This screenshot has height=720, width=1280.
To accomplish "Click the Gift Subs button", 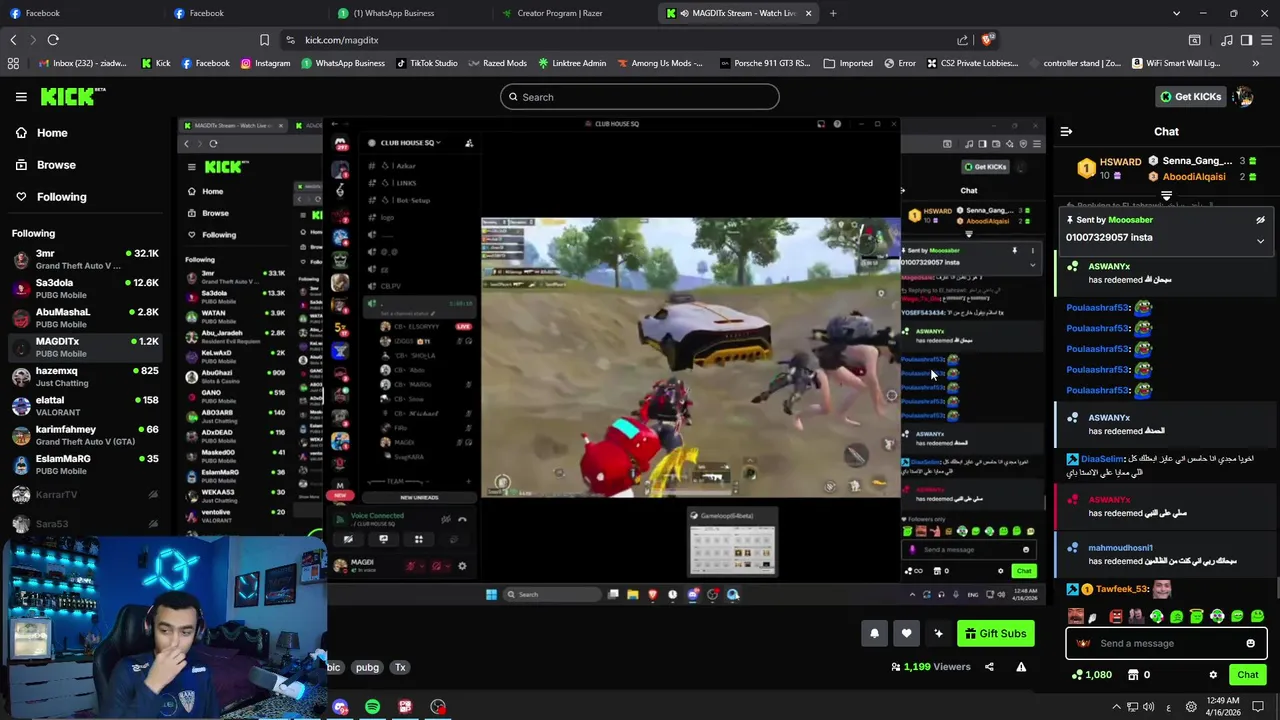I will point(995,633).
